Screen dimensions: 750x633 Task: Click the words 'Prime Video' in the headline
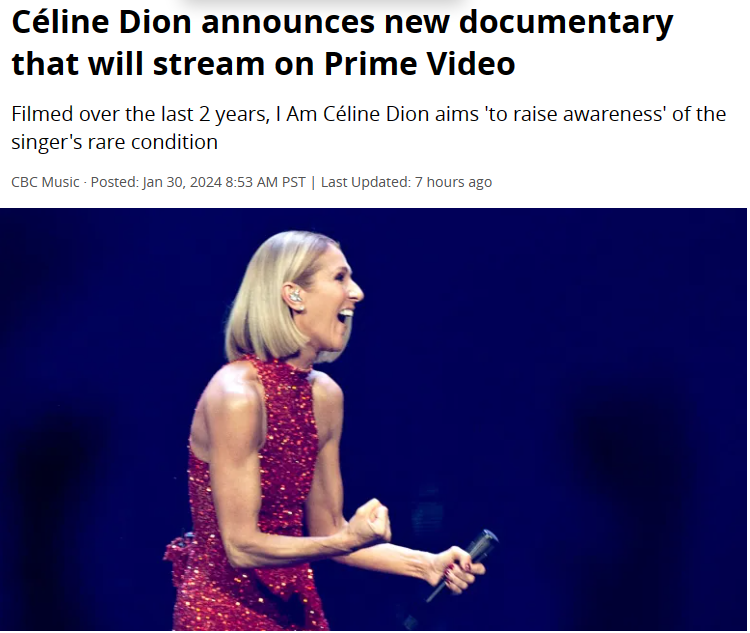click(x=419, y=64)
